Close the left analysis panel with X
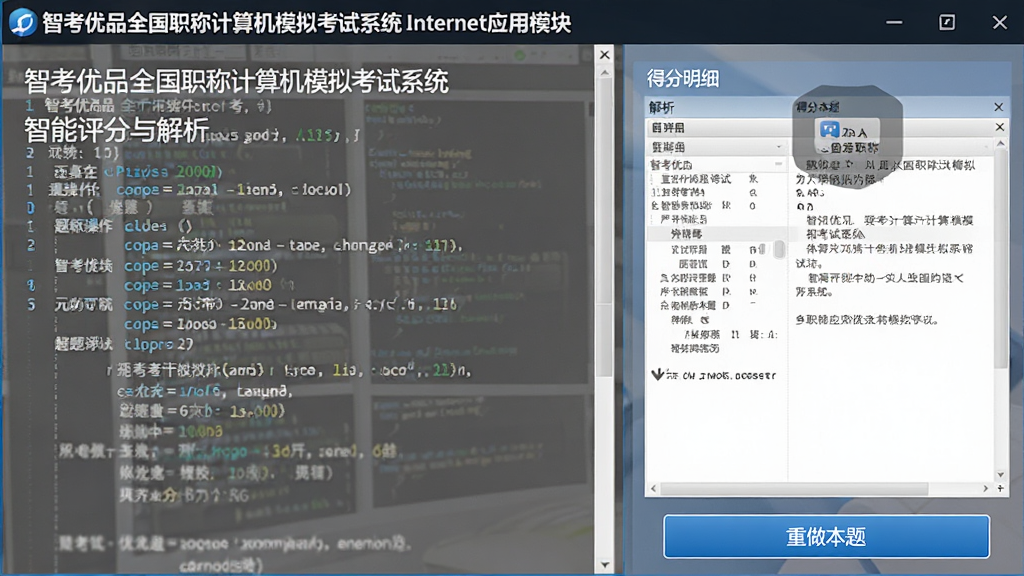 [x=605, y=55]
